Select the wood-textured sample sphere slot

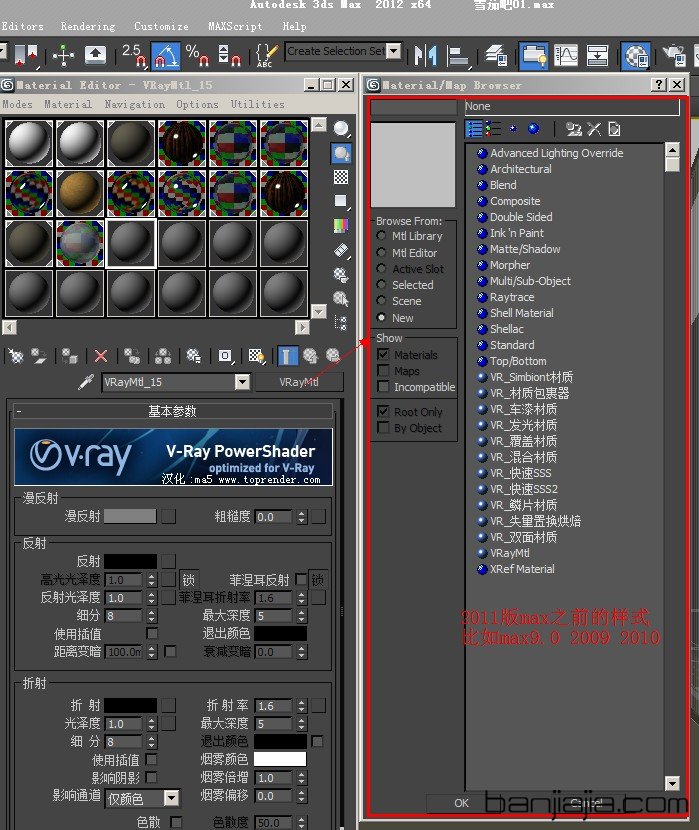80,193
